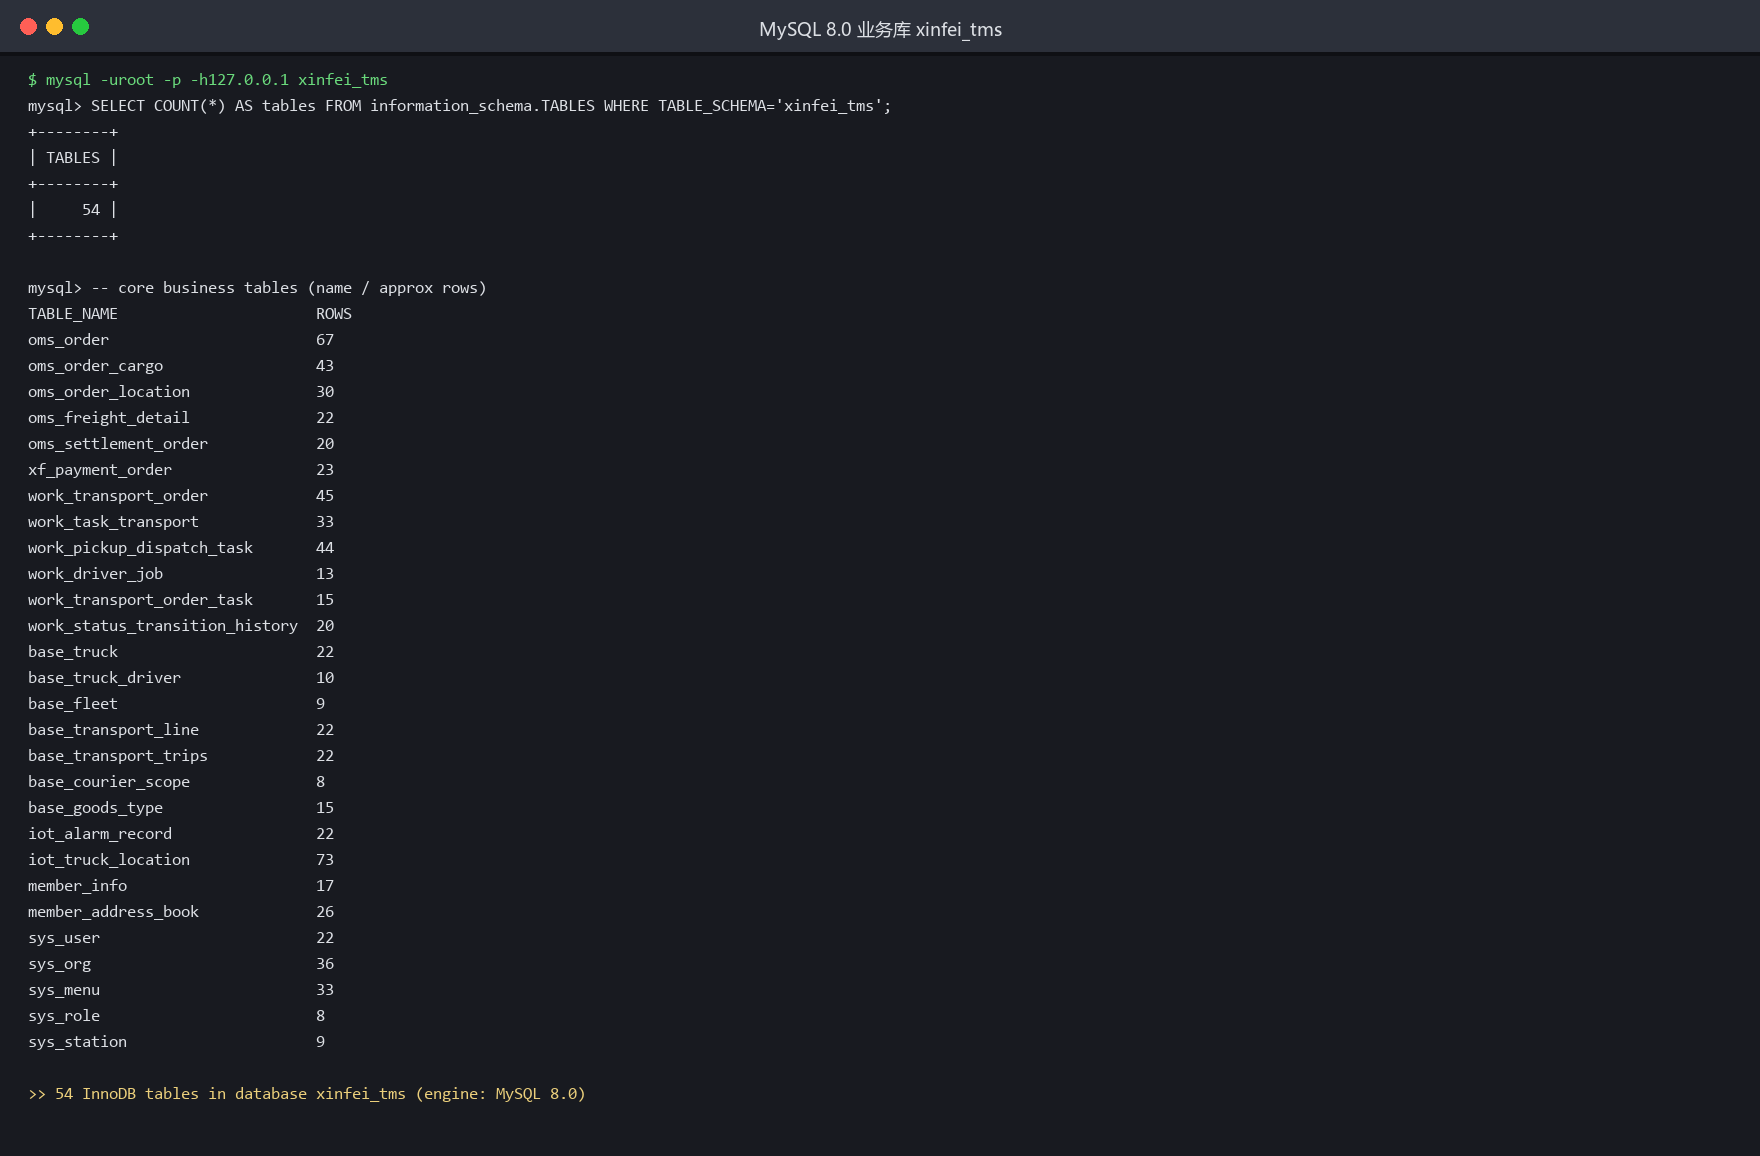Click the work_status_transition_history row
Image resolution: width=1760 pixels, height=1156 pixels.
[x=181, y=626]
